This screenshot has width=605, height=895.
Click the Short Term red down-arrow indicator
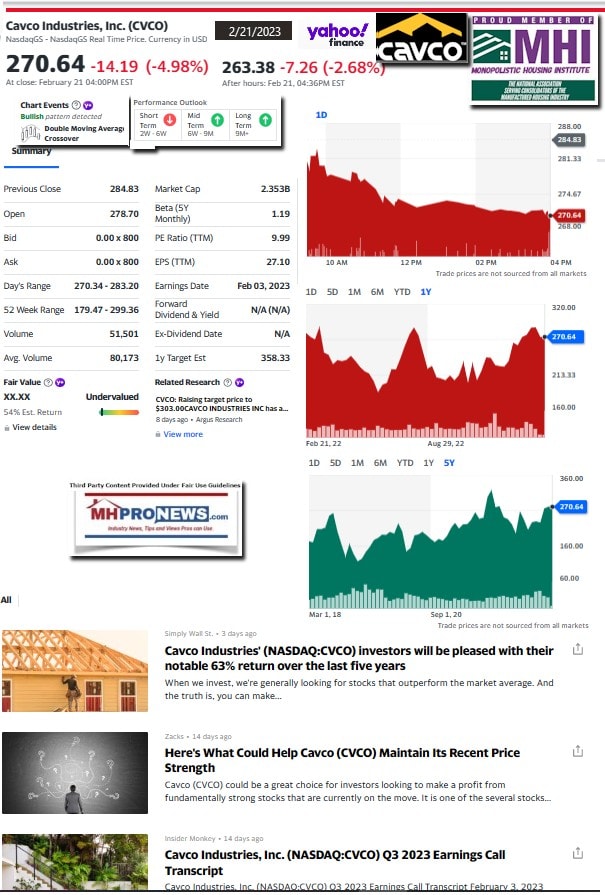pos(170,120)
